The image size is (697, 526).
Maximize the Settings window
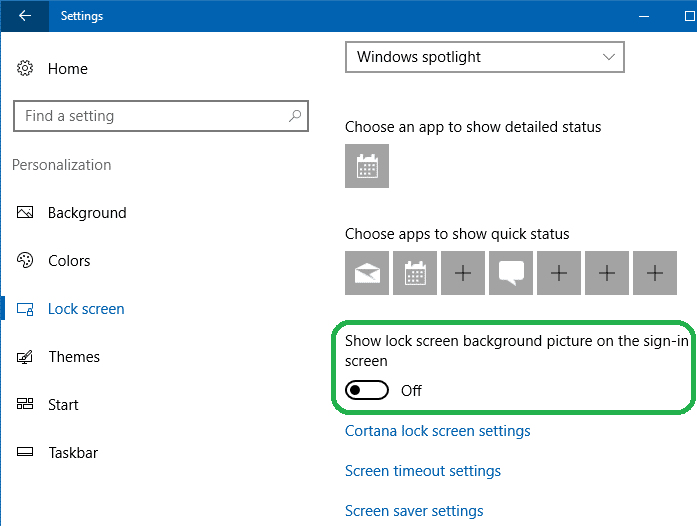click(689, 16)
